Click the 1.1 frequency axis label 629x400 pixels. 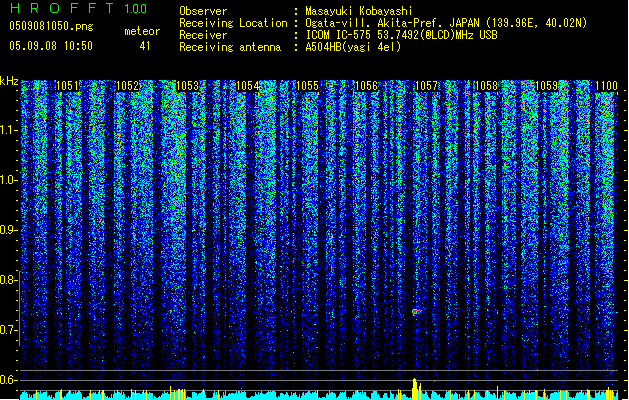tap(8, 130)
